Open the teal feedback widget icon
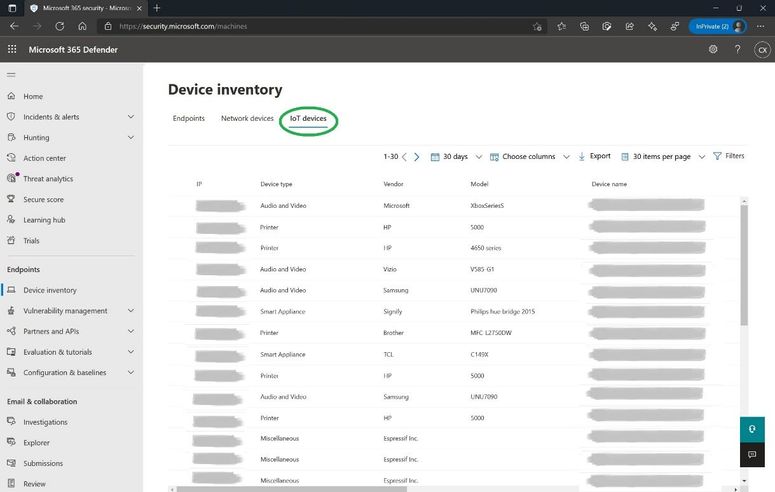 tap(752, 429)
